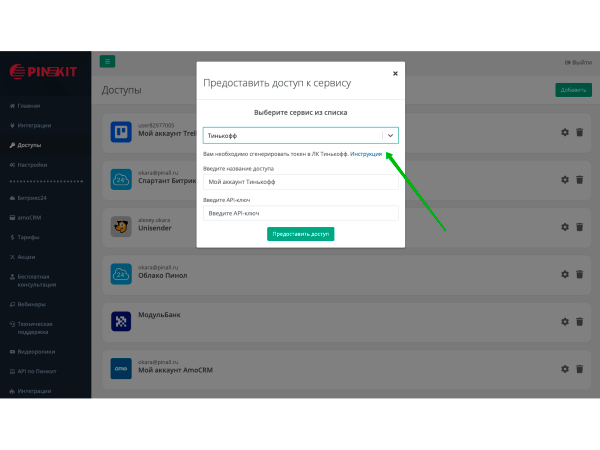Select Настройки in the sidebar menu
This screenshot has width=600, height=450.
click(32, 164)
